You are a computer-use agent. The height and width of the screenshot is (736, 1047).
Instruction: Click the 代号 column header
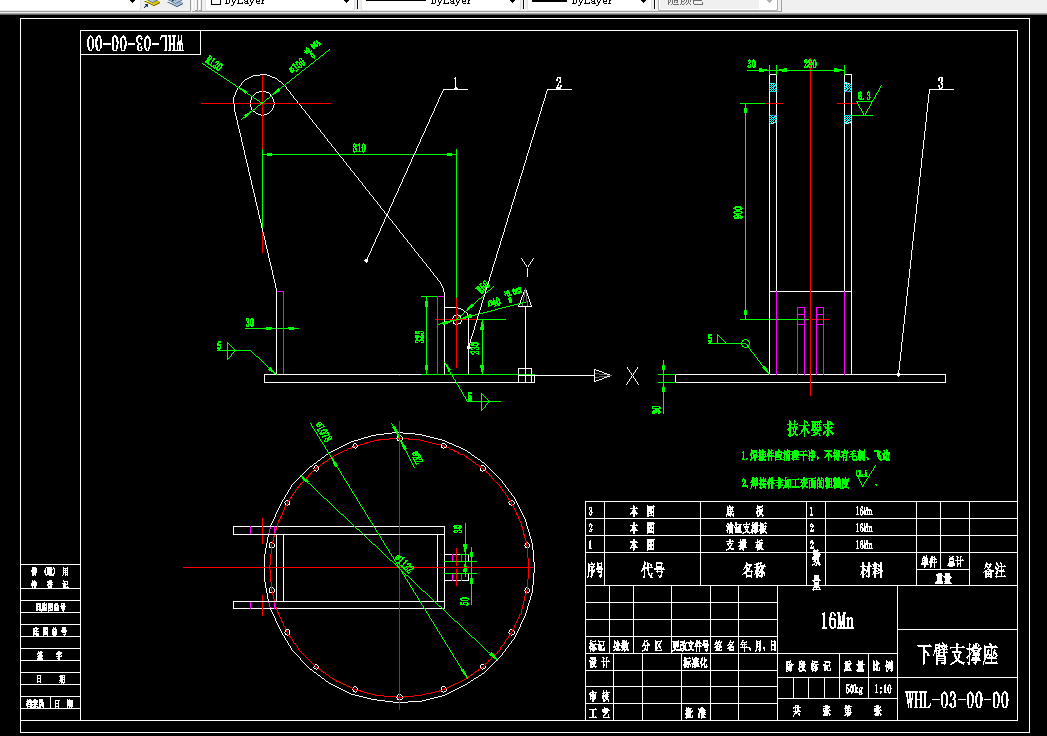[x=653, y=570]
